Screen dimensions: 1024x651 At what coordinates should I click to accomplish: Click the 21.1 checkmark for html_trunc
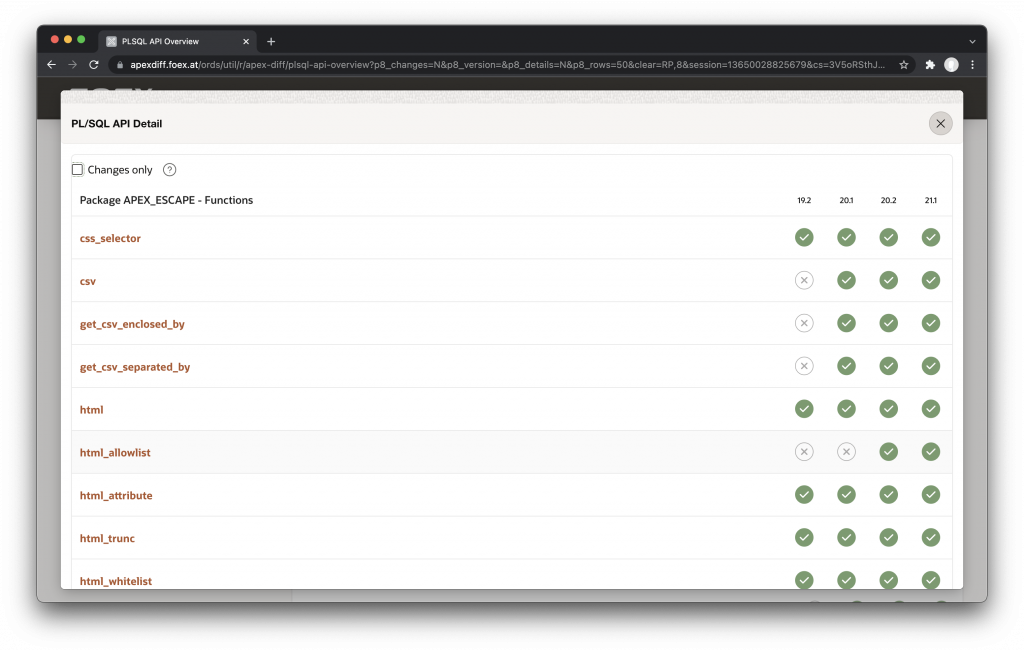click(x=931, y=538)
